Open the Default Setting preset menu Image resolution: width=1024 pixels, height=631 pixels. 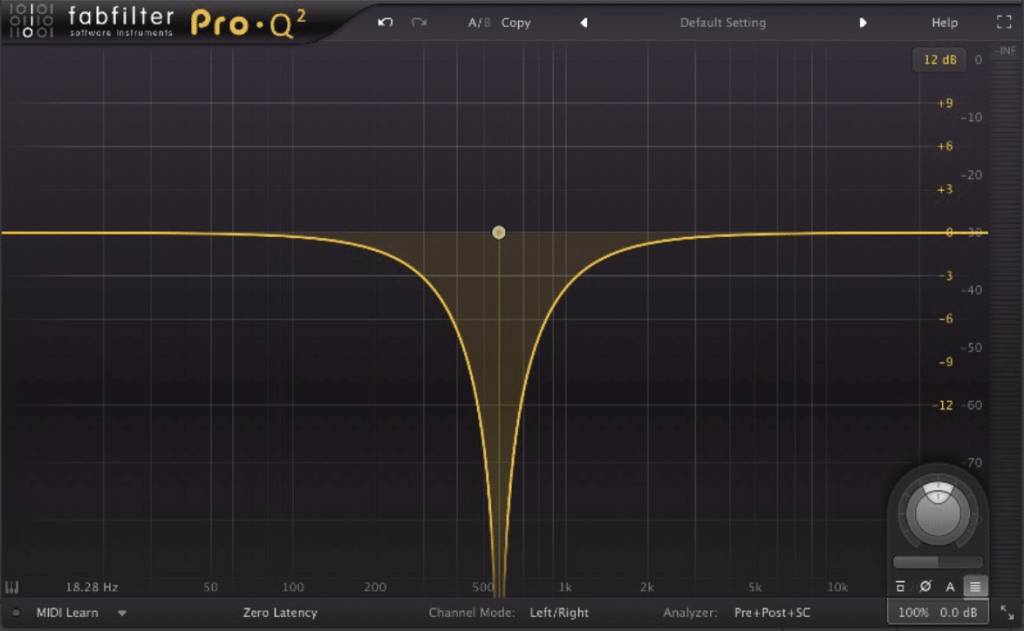722,22
